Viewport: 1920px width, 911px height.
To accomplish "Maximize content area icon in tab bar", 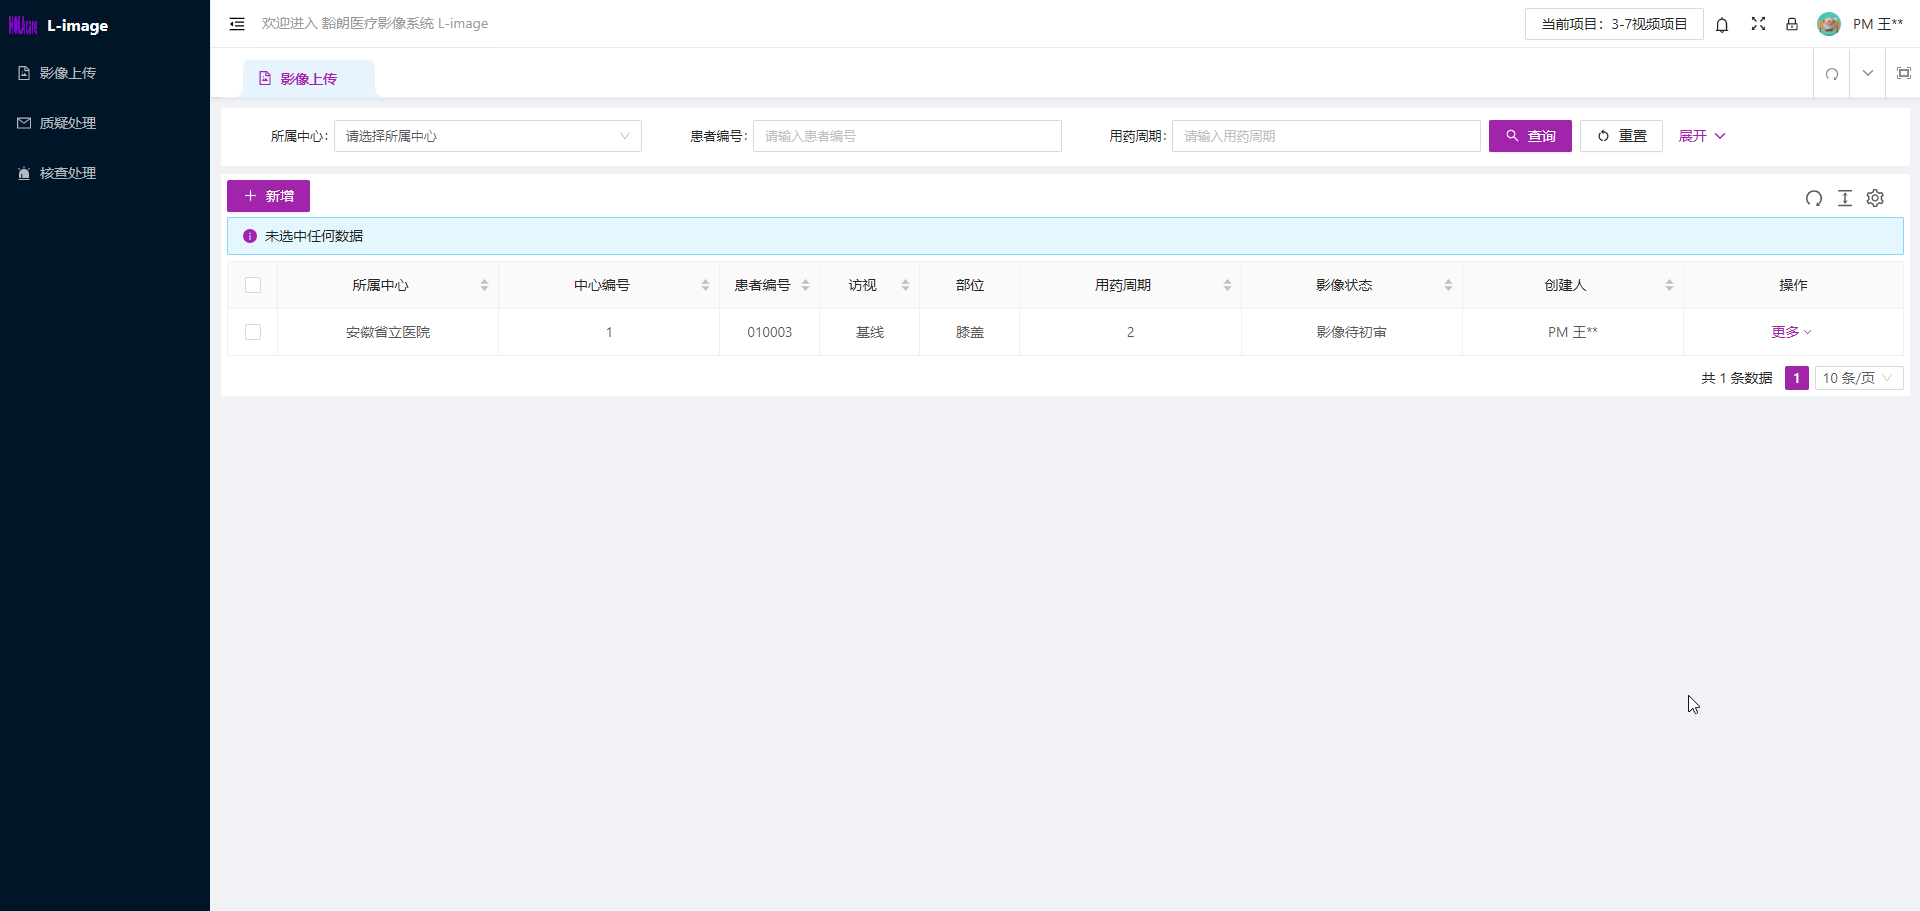I will coord(1903,74).
